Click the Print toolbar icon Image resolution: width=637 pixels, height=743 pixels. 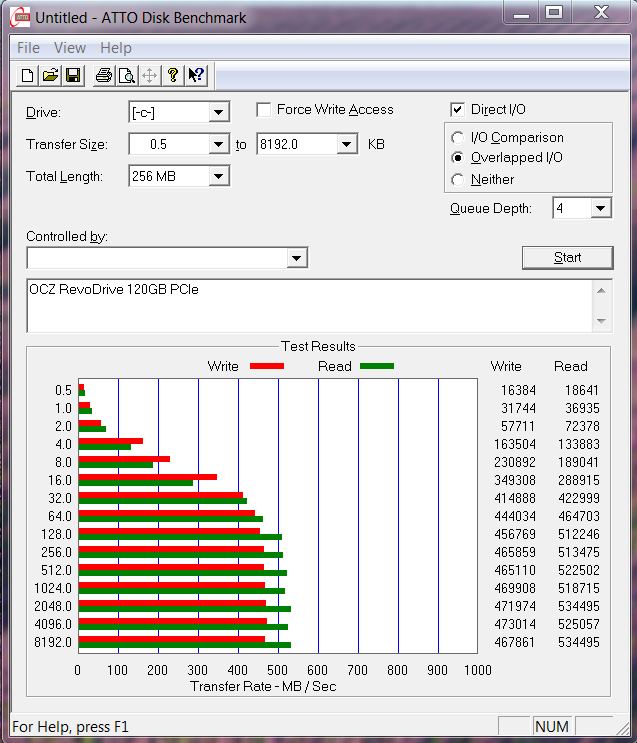[x=103, y=75]
